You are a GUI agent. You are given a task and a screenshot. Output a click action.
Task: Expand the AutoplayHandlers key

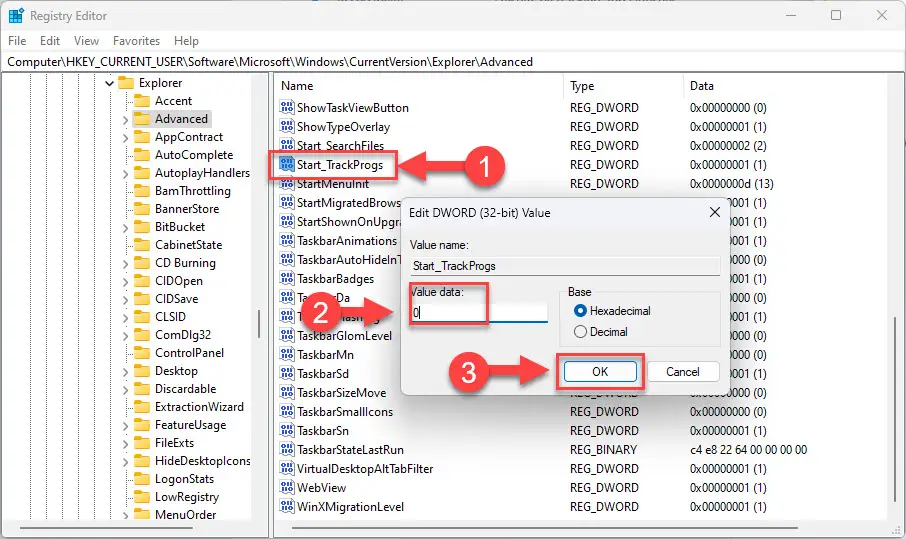point(125,173)
